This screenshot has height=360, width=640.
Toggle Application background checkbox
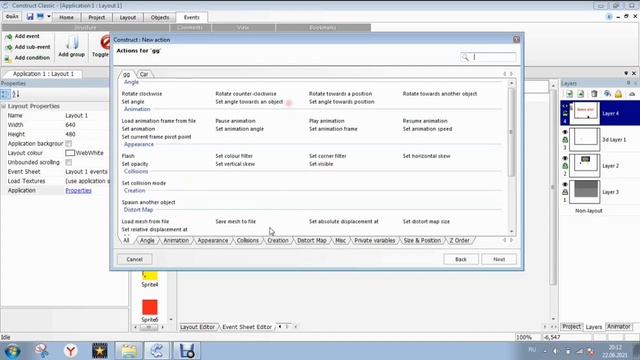(69, 144)
